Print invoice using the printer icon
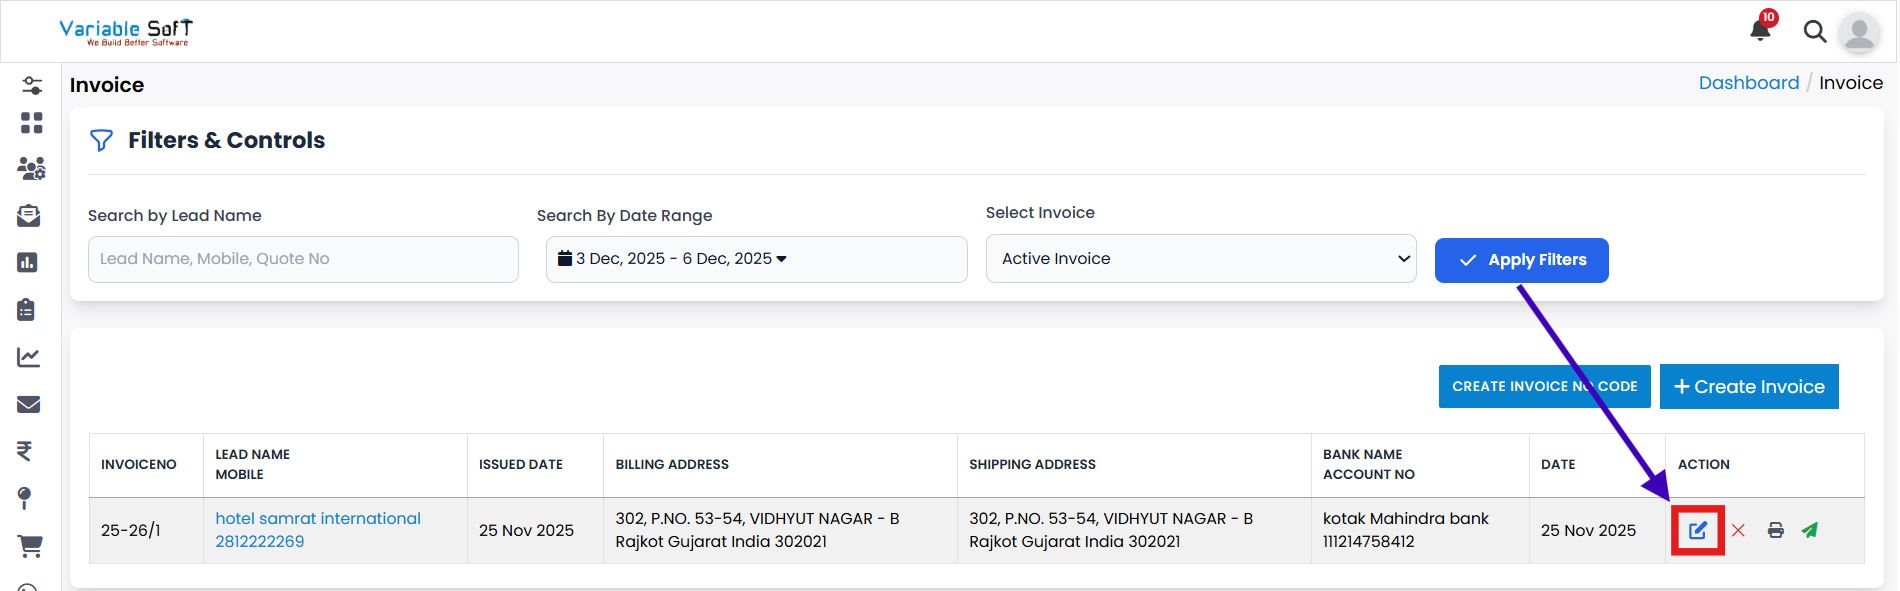Viewport: 1900px width, 591px height. tap(1775, 530)
